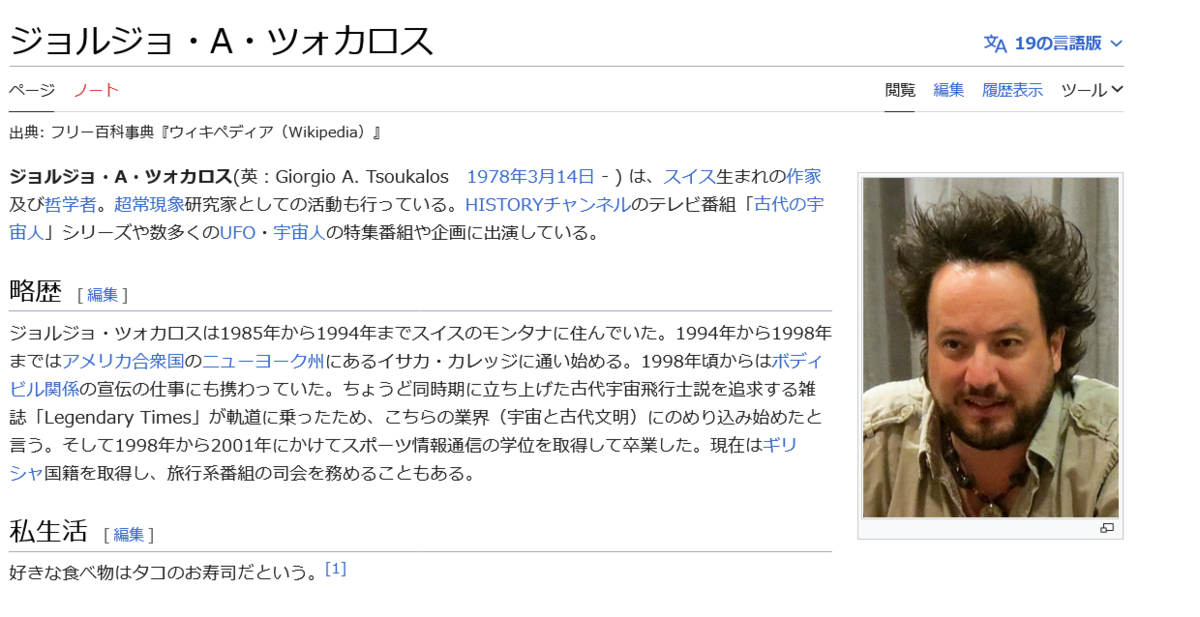Open the 履歴表示 history tab
Viewport: 1200px width, 617px height.
pos(1012,90)
